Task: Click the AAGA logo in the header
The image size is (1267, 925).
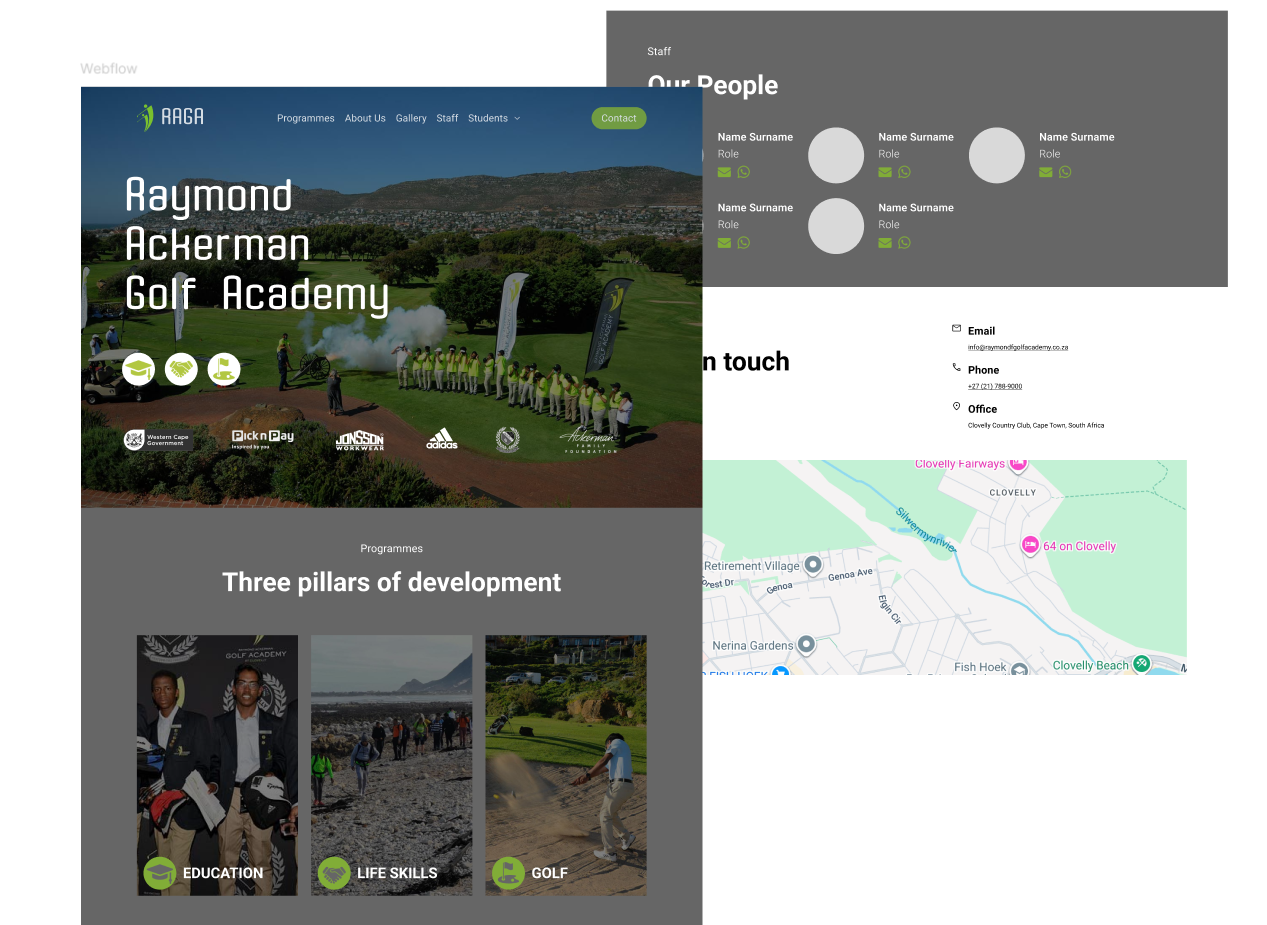Action: click(x=170, y=118)
